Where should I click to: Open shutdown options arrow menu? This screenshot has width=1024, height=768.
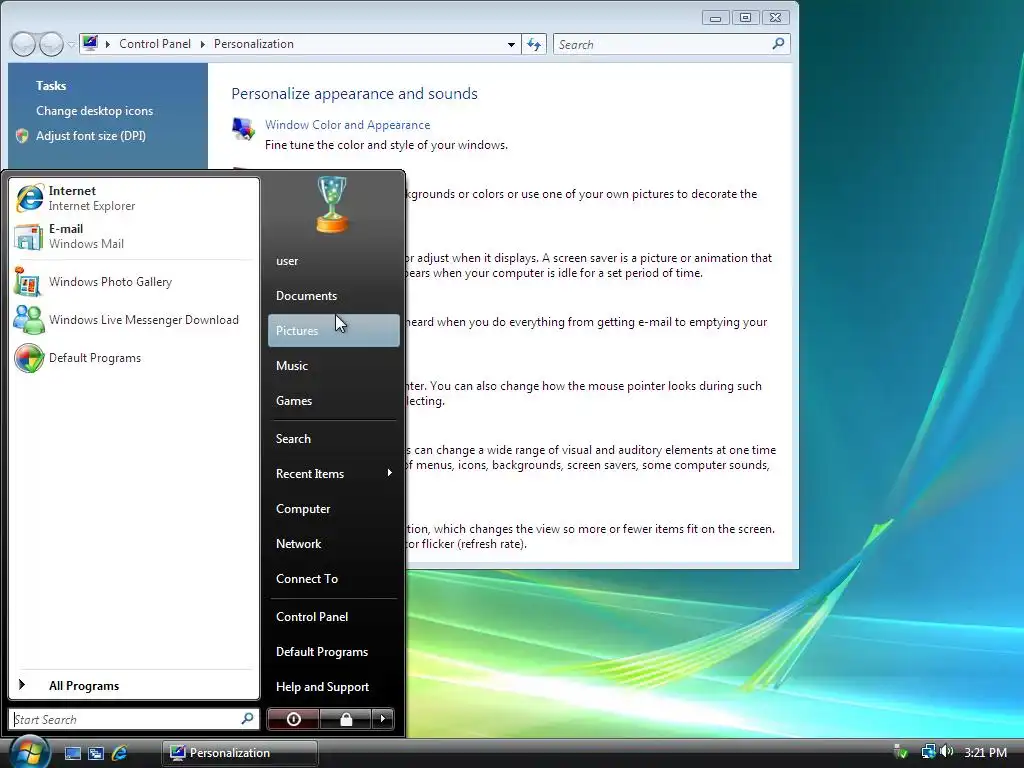[383, 719]
